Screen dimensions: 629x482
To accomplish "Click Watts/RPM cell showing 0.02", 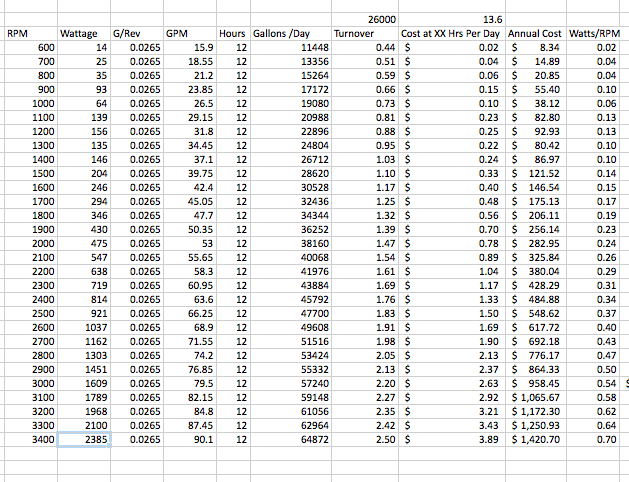I will pyautogui.click(x=595, y=48).
